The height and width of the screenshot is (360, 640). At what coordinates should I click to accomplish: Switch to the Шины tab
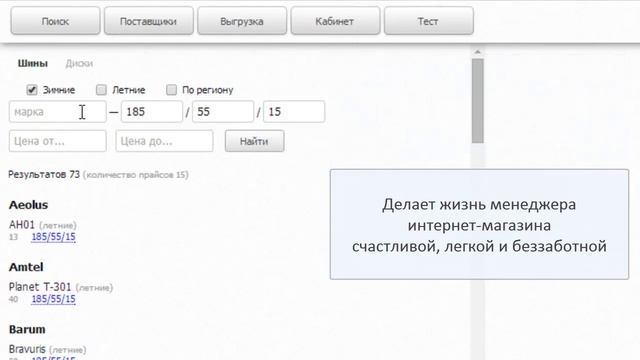click(x=33, y=63)
